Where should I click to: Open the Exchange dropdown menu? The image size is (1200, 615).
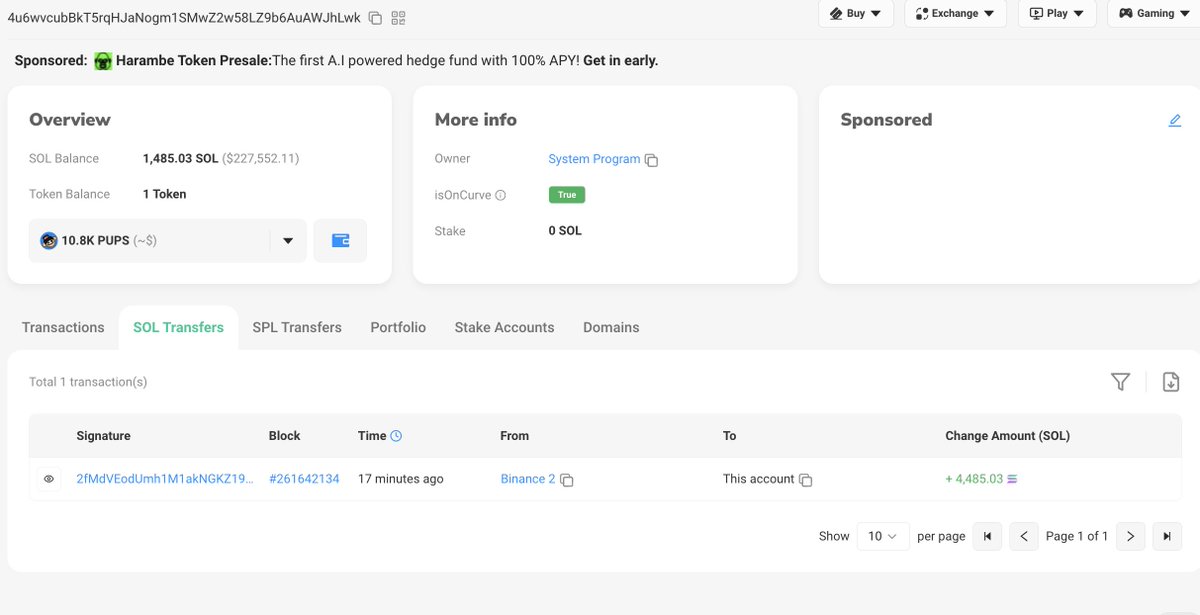point(955,14)
